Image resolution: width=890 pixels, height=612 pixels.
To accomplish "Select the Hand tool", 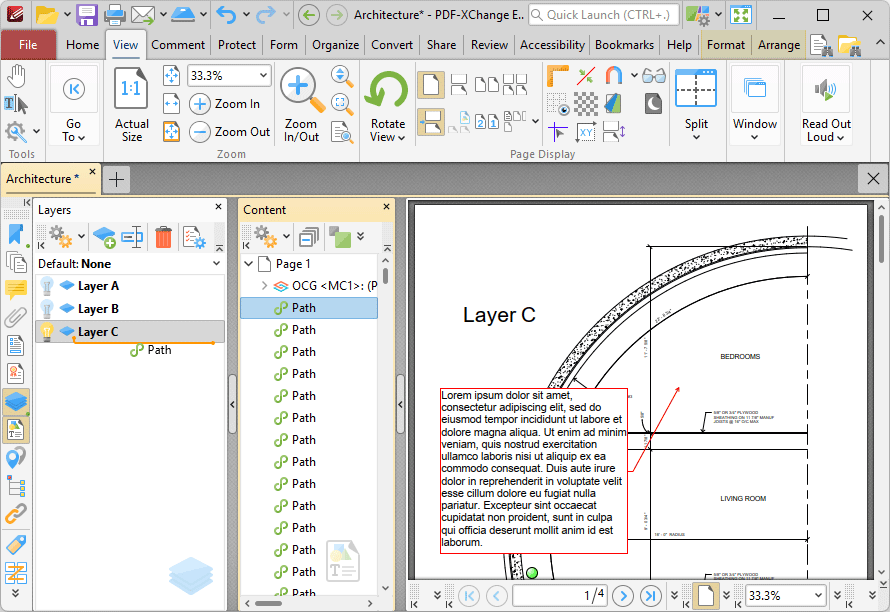I will [x=17, y=76].
